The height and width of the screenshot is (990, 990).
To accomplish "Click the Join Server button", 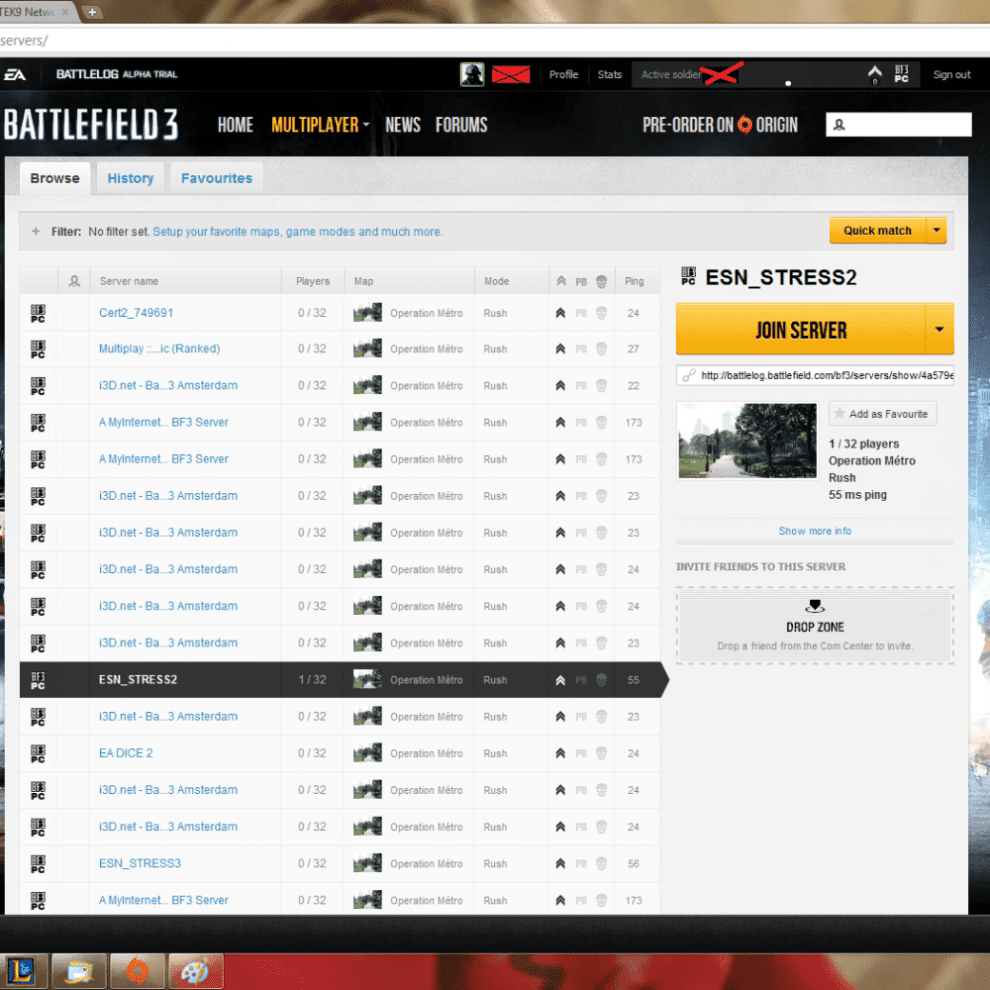I will click(x=800, y=329).
